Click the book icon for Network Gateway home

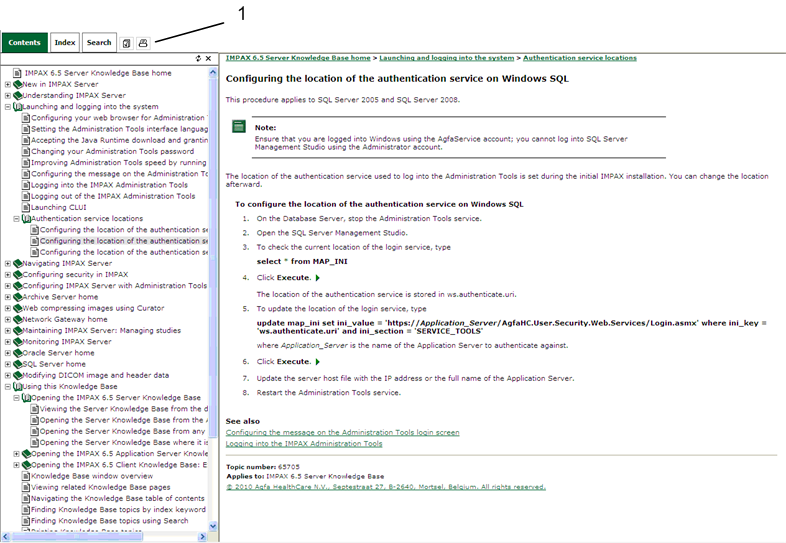coord(18,319)
